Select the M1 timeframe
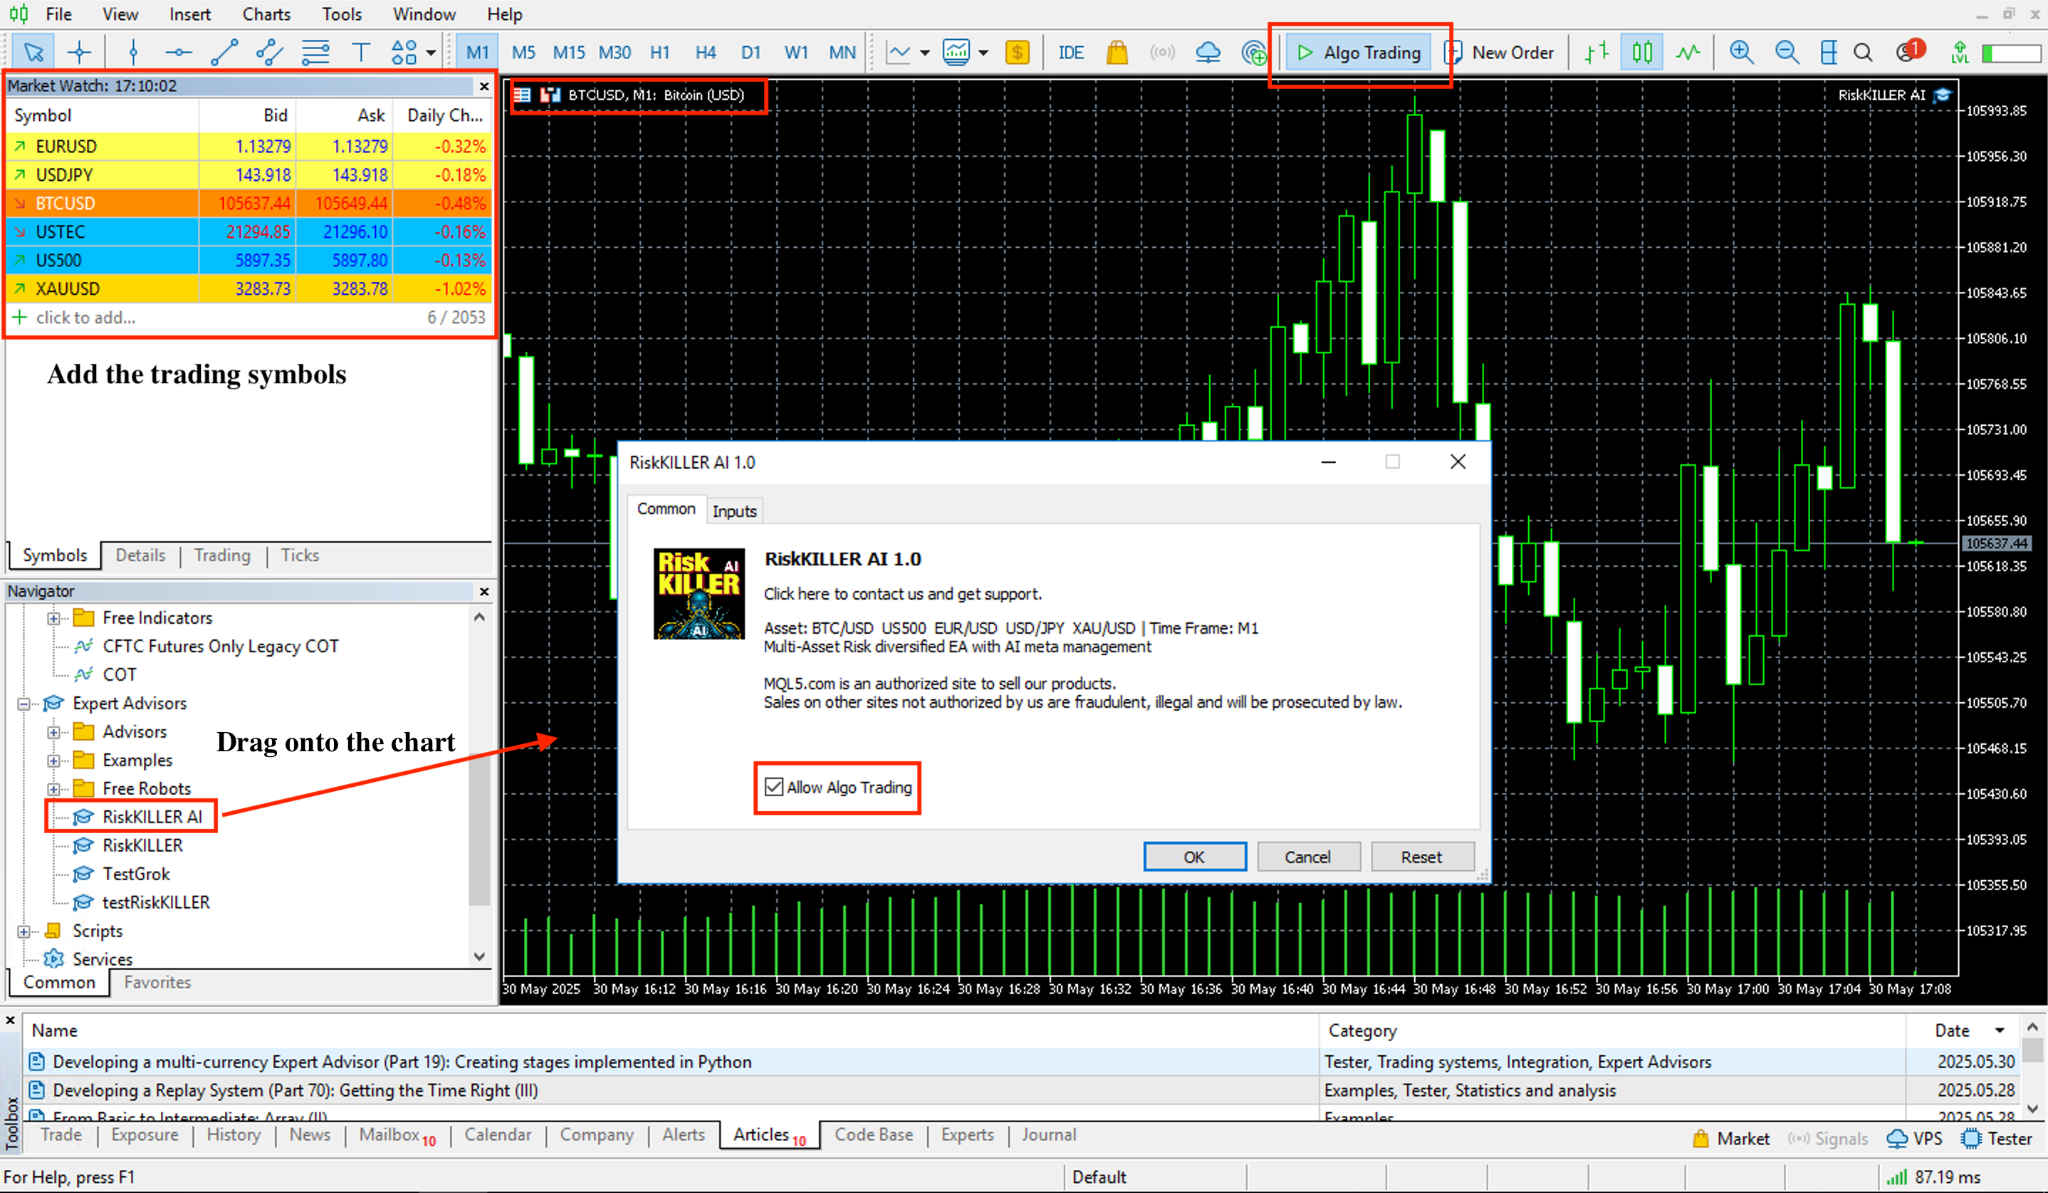Screen dimensions: 2048x1193 (477, 52)
